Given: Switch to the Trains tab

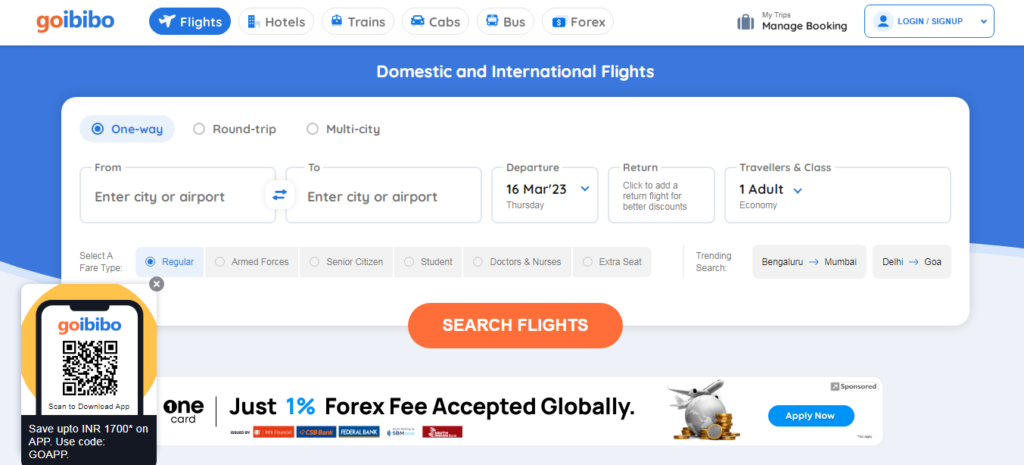Looking at the screenshot, I should click(x=359, y=21).
